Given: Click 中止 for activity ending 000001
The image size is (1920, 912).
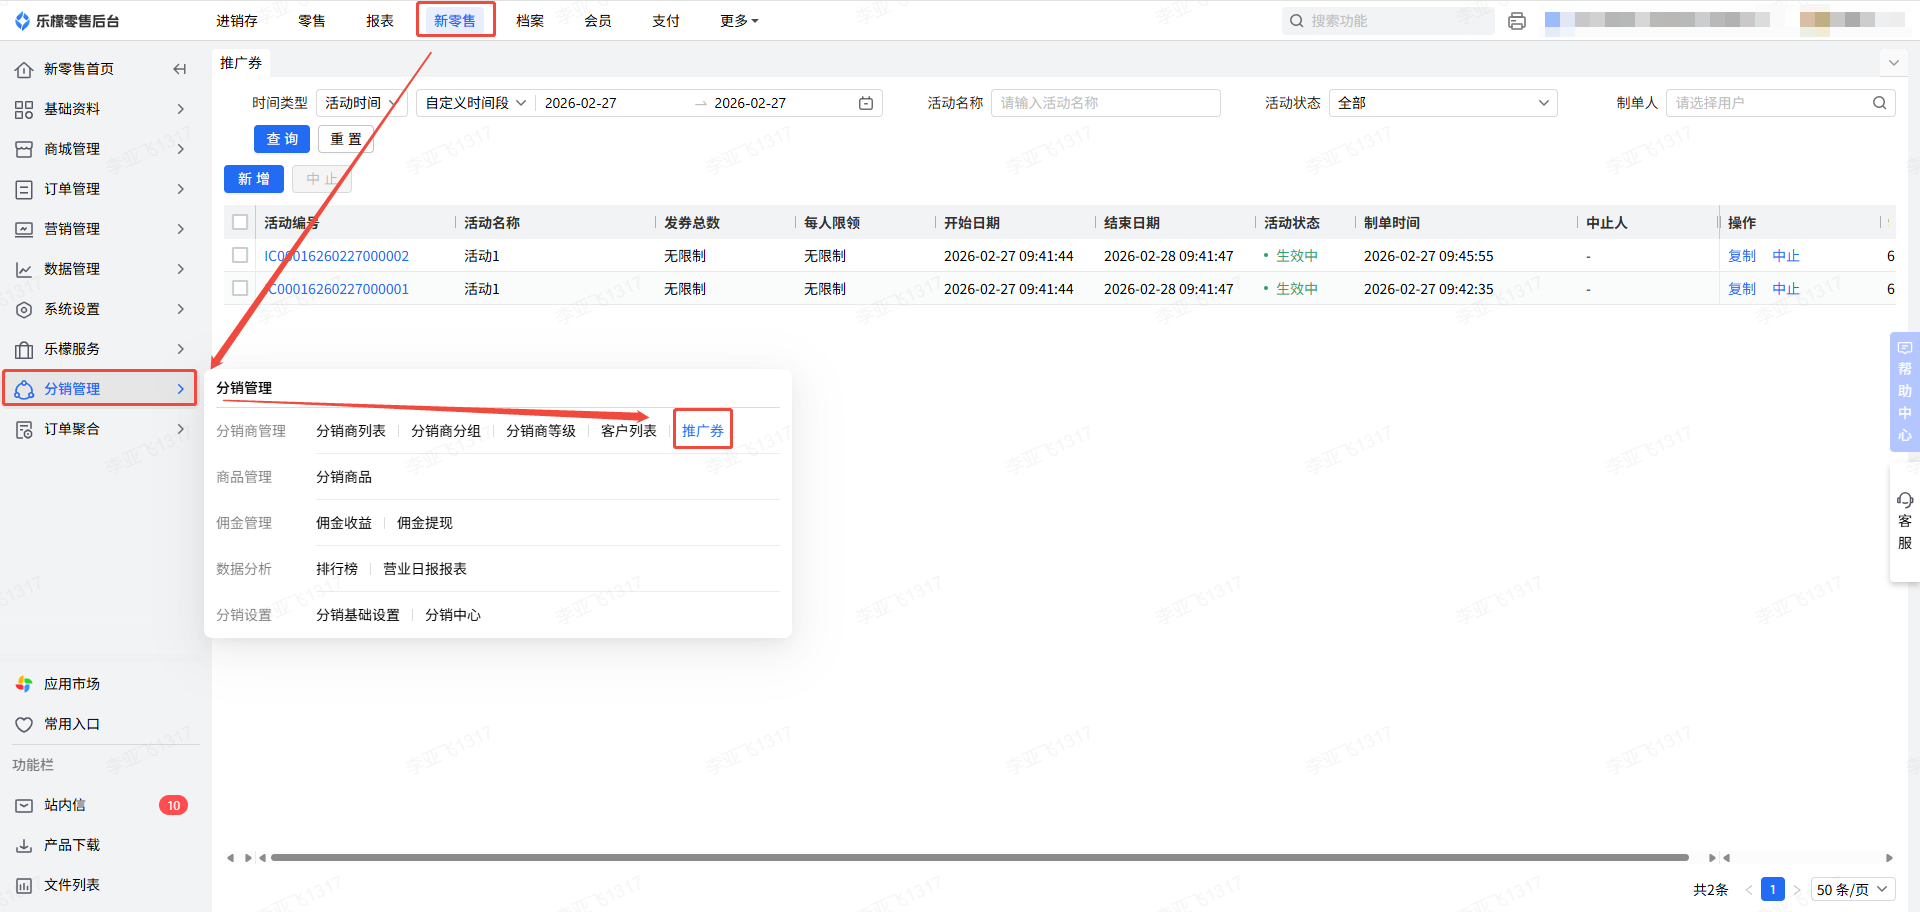Looking at the screenshot, I should pos(1786,289).
